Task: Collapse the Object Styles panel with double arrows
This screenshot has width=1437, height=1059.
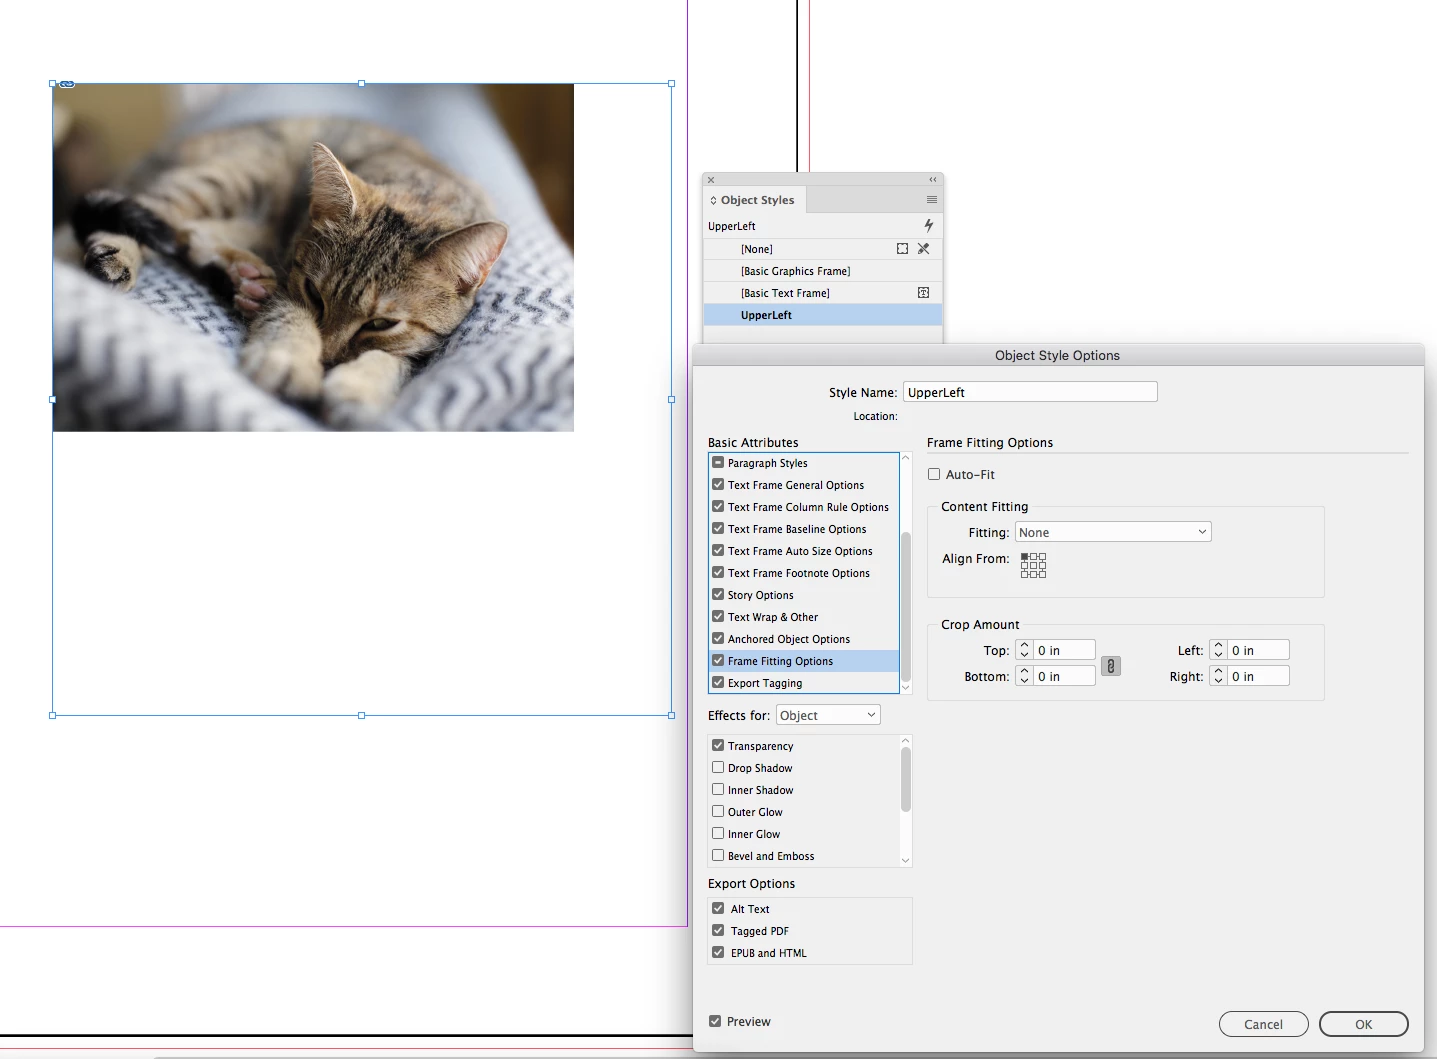Action: pos(933,180)
